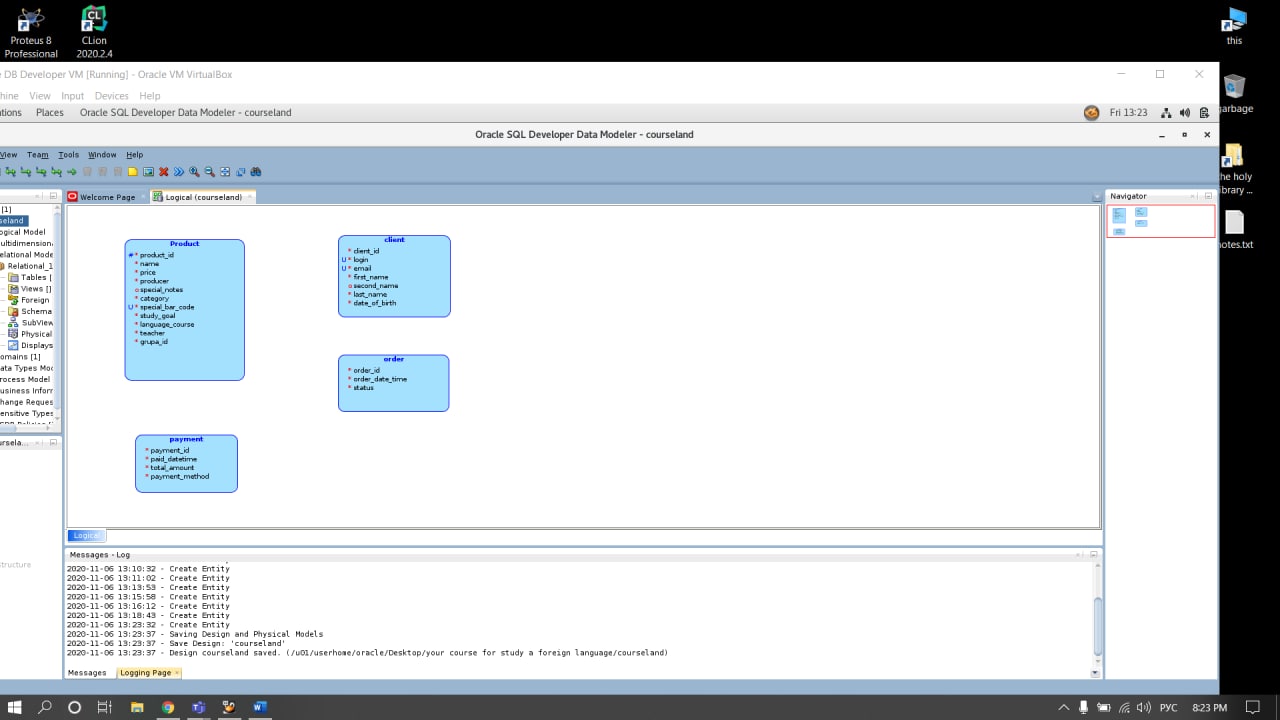The image size is (1280, 720).
Task: Click the log panel vertical scrollbar
Action: pyautogui.click(x=1096, y=626)
